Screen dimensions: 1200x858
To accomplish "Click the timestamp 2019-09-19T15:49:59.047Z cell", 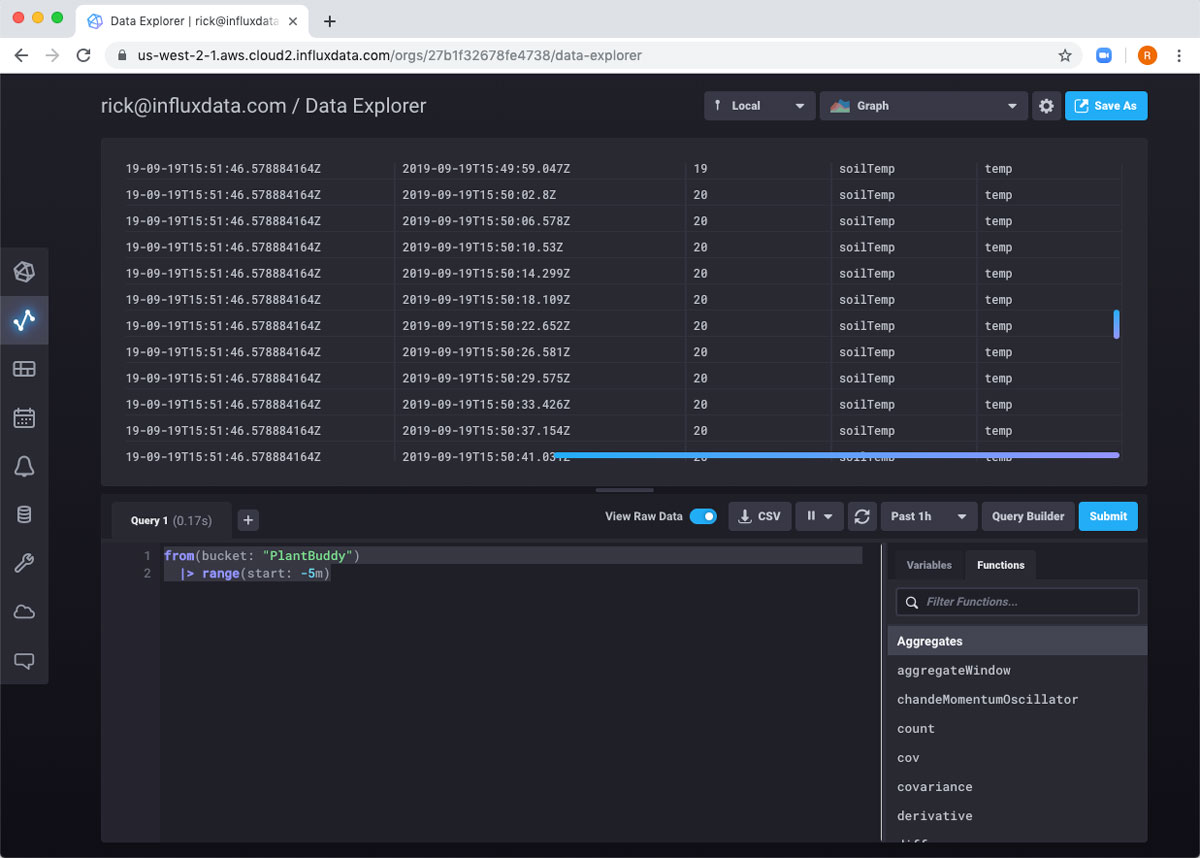I will tap(486, 169).
